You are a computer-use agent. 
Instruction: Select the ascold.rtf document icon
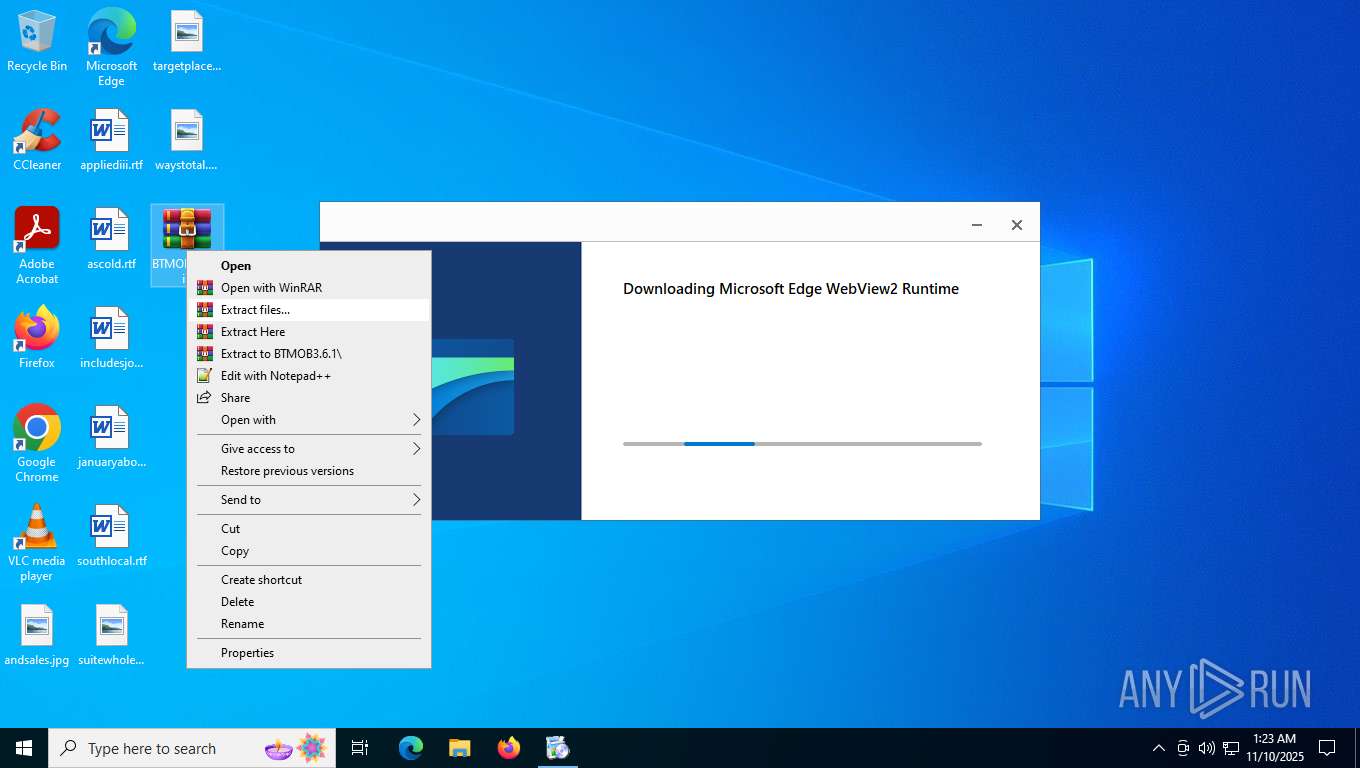tap(111, 239)
